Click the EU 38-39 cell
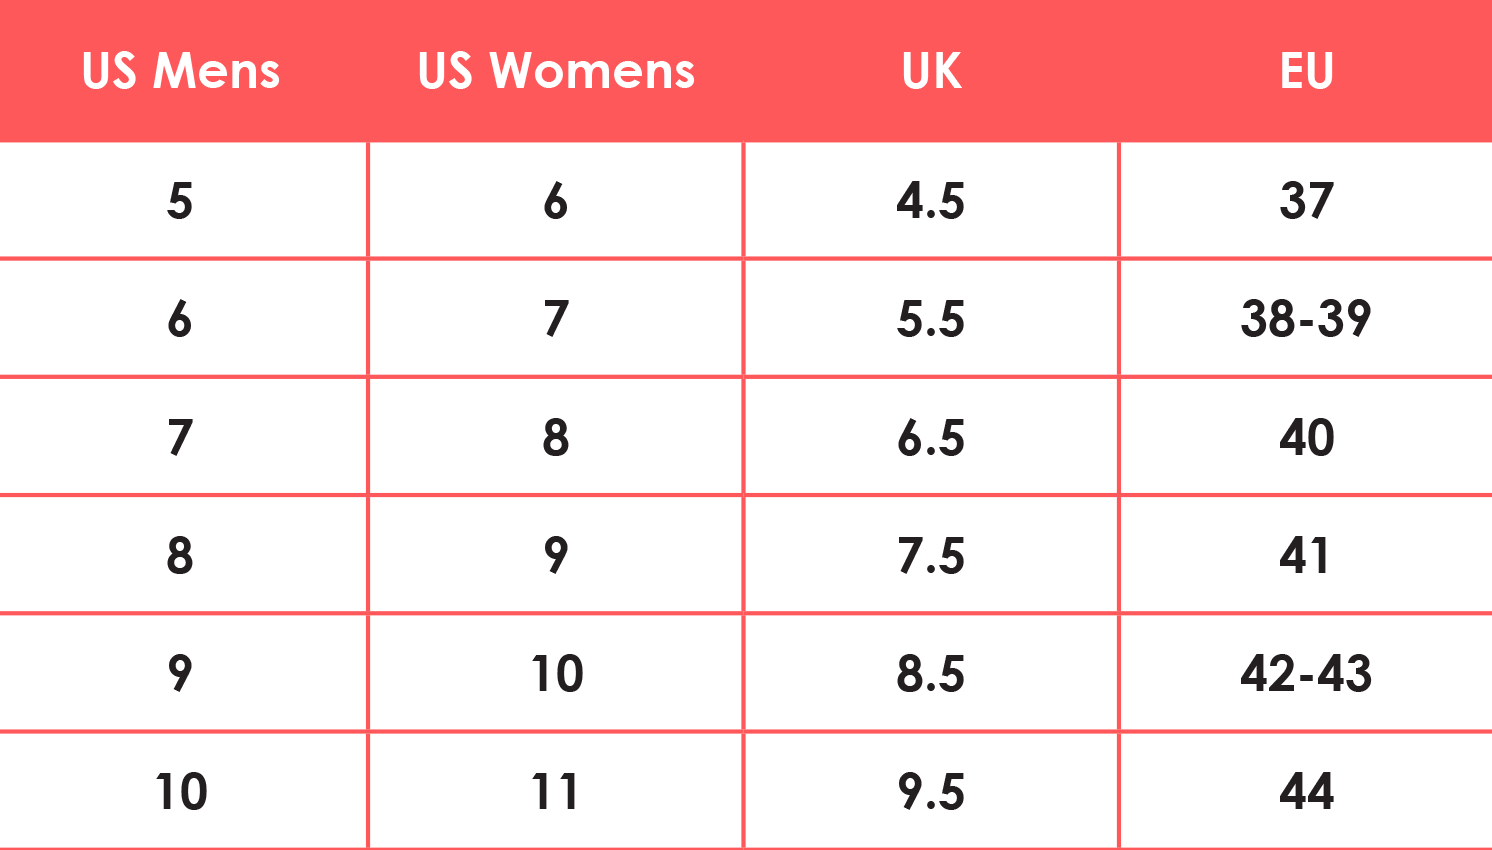Viewport: 1492px width, 850px height. pyautogui.click(x=1306, y=319)
